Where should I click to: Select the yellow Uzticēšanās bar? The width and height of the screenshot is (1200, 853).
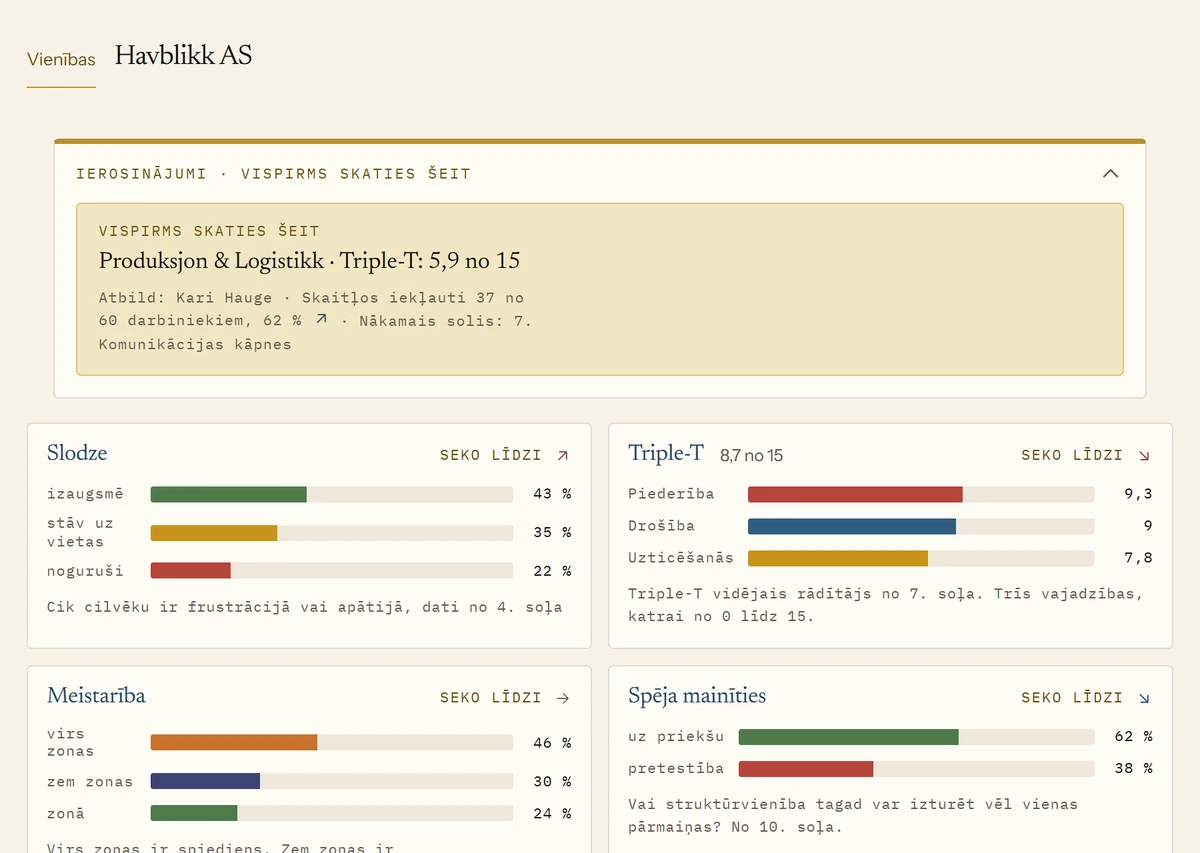coord(838,558)
